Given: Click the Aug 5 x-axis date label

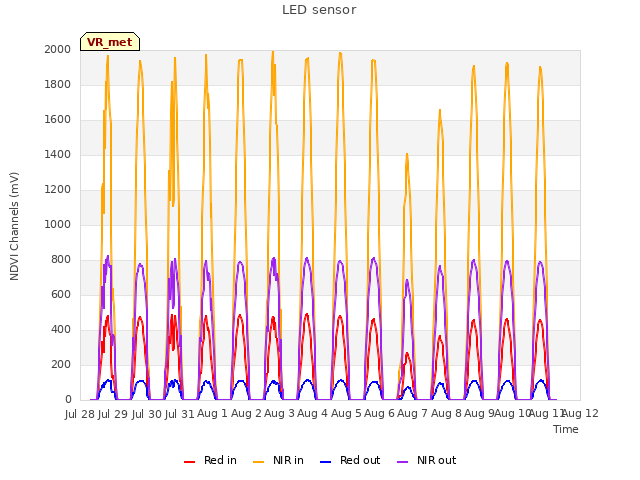Looking at the screenshot, I should (346, 414).
